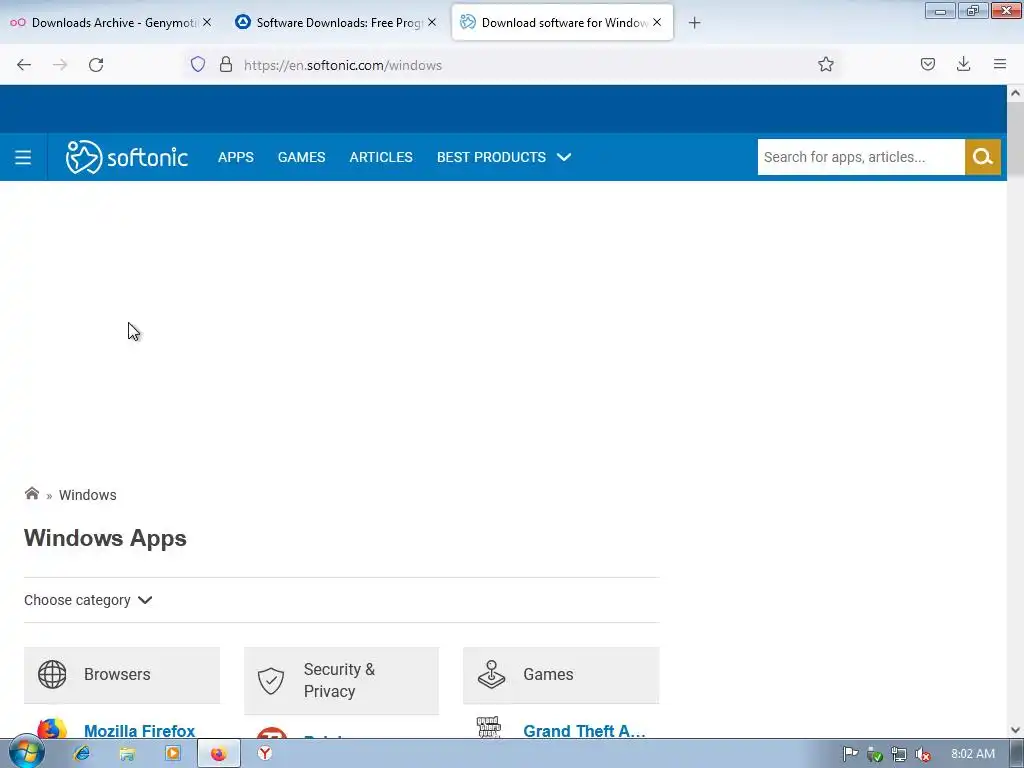
Task: Close the Genymotion Downloads Archive tab
Action: (x=207, y=22)
